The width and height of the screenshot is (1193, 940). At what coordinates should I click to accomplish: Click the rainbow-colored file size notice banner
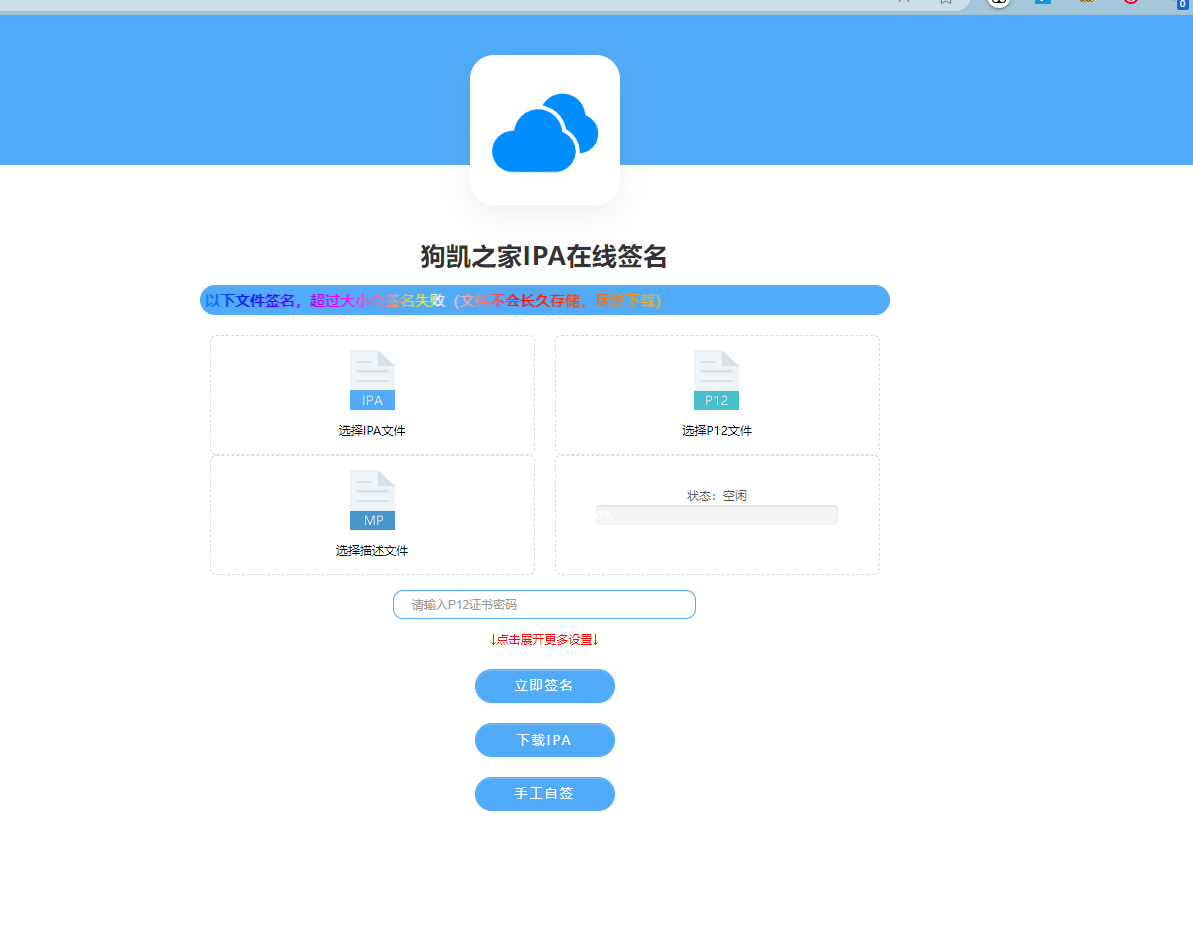click(545, 300)
